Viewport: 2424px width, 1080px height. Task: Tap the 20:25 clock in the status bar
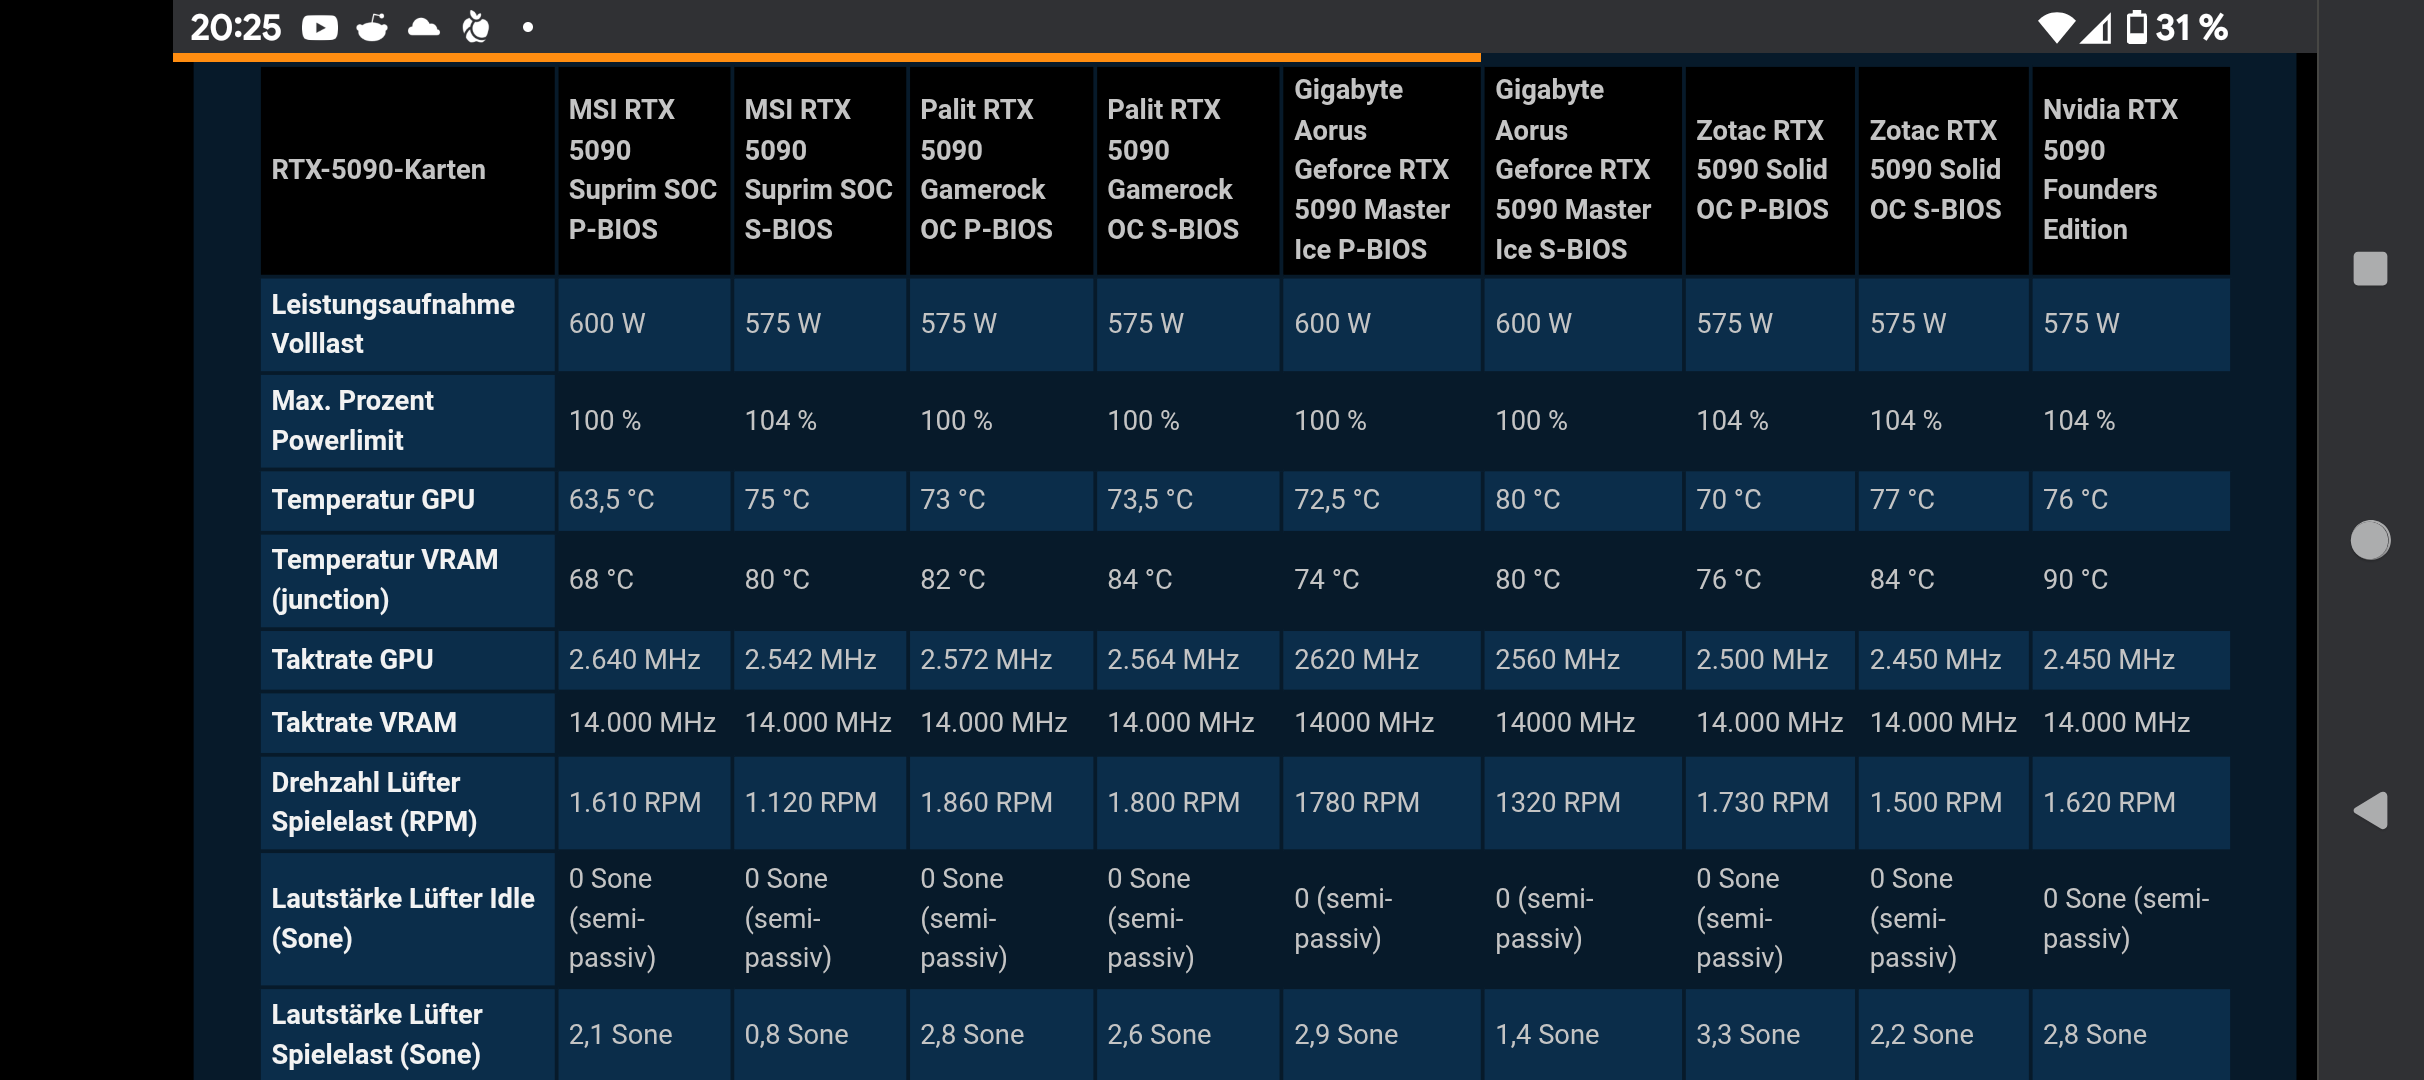click(236, 27)
